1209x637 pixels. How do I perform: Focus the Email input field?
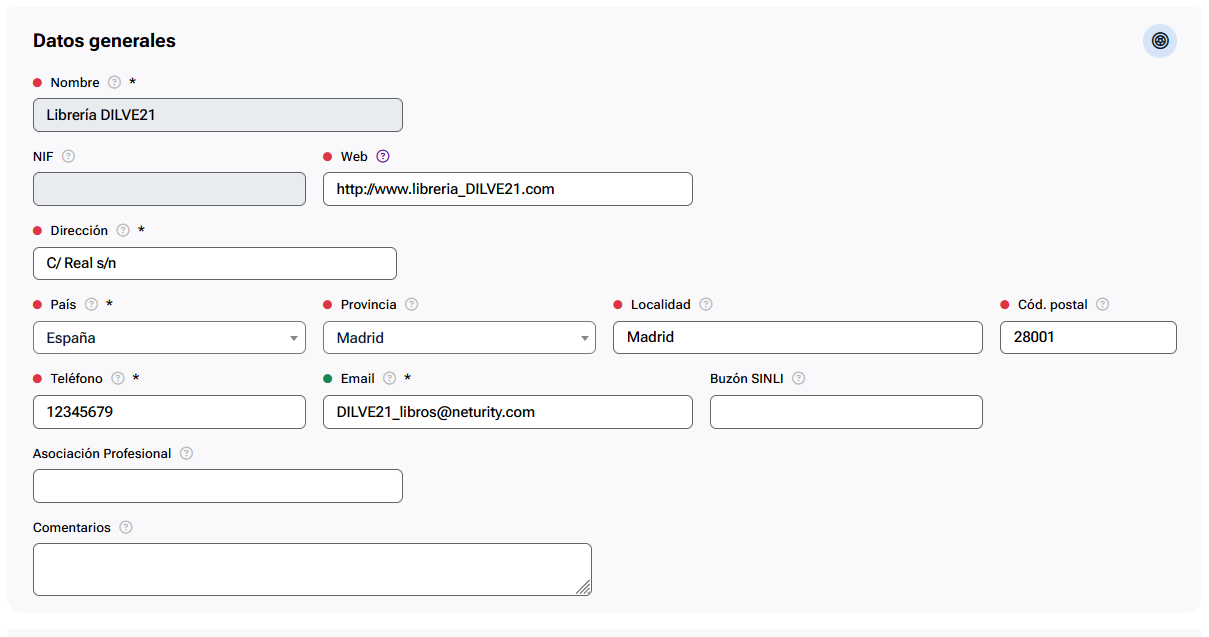point(507,412)
